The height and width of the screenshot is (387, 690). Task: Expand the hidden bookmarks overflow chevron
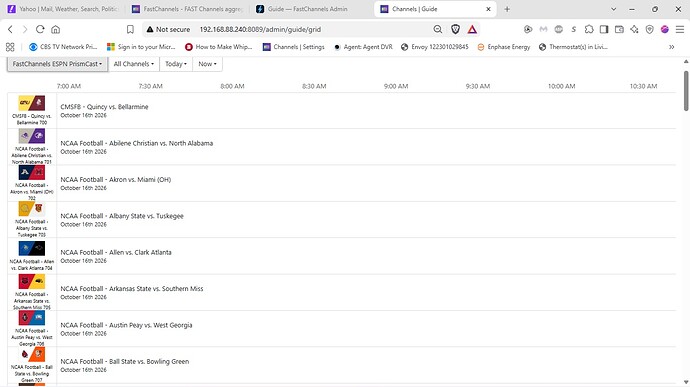pos(672,47)
